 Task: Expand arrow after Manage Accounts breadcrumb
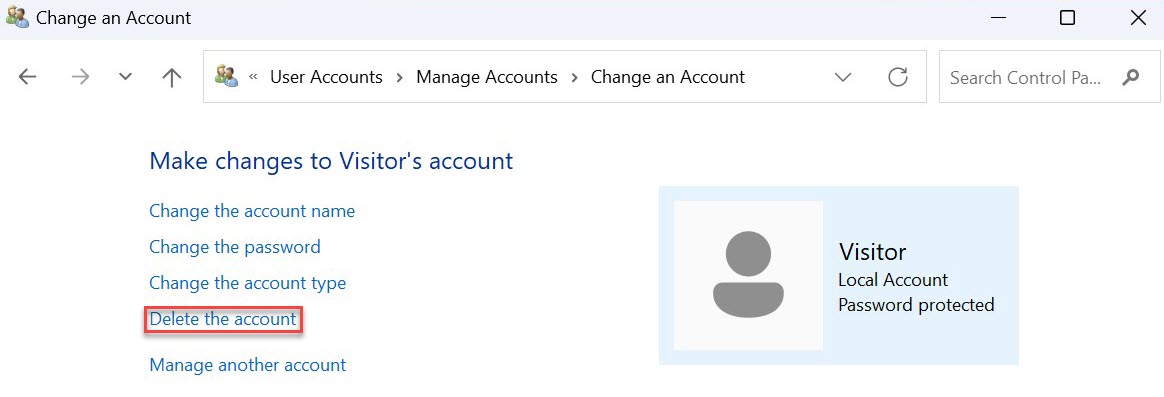coord(575,77)
